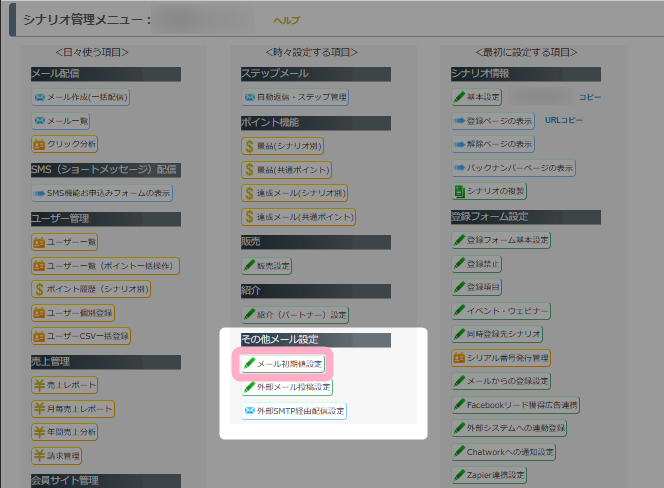Click the user icon for ユーザー一覧(ポイント一括操作)

point(39,266)
